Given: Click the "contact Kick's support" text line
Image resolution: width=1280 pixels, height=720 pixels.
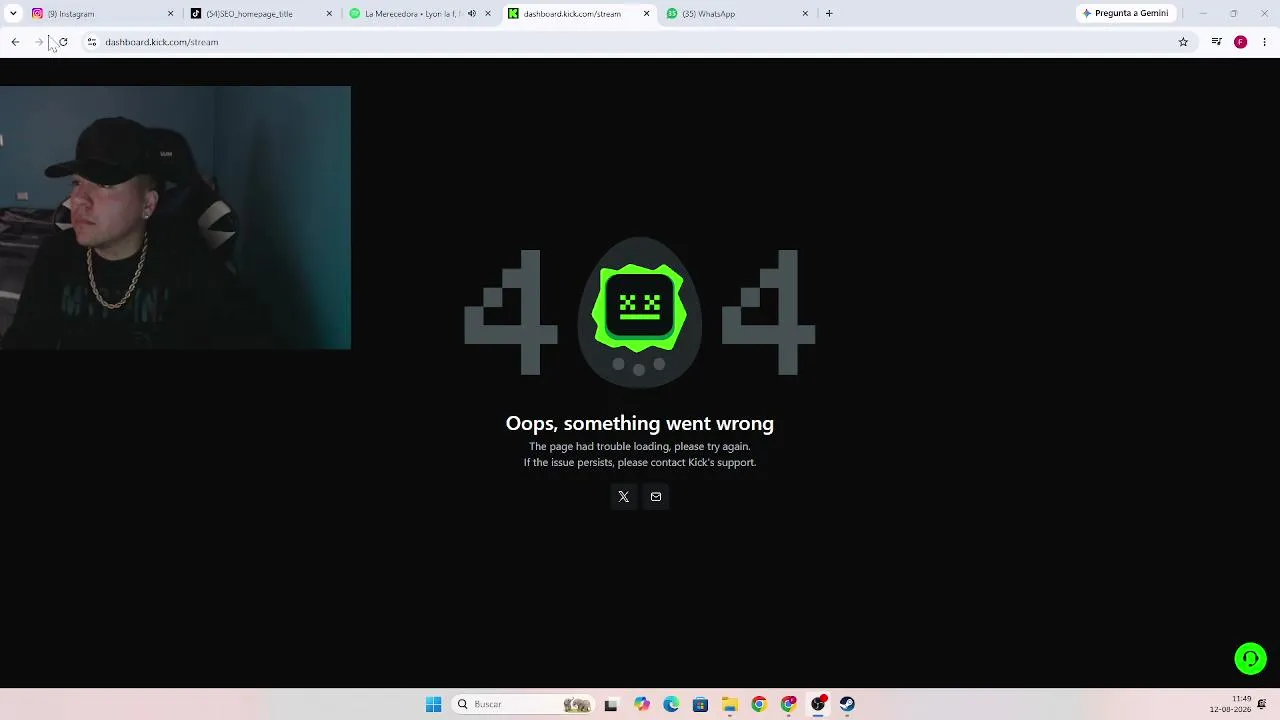Looking at the screenshot, I should (640, 462).
